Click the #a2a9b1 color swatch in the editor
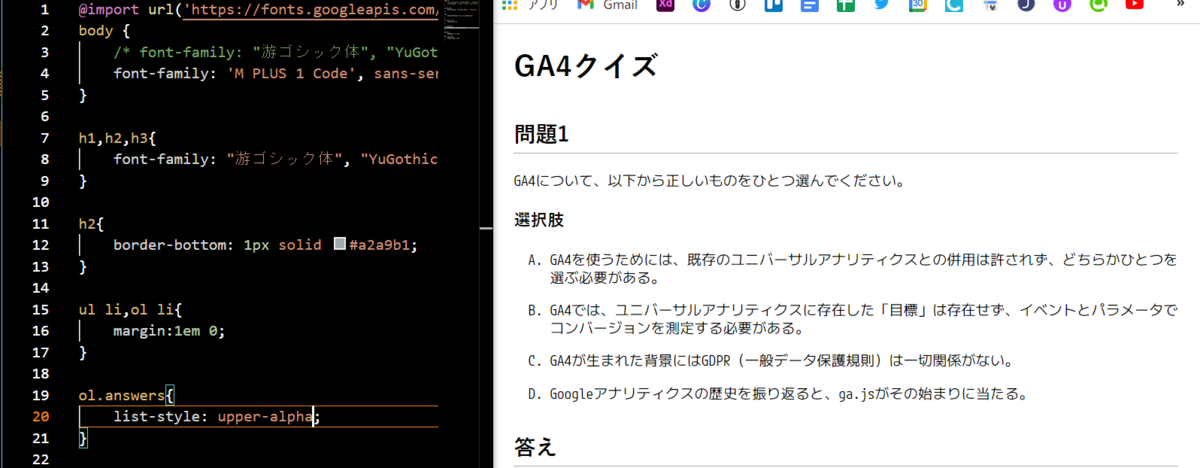Screen dimensions: 1200x468 (x=340, y=244)
